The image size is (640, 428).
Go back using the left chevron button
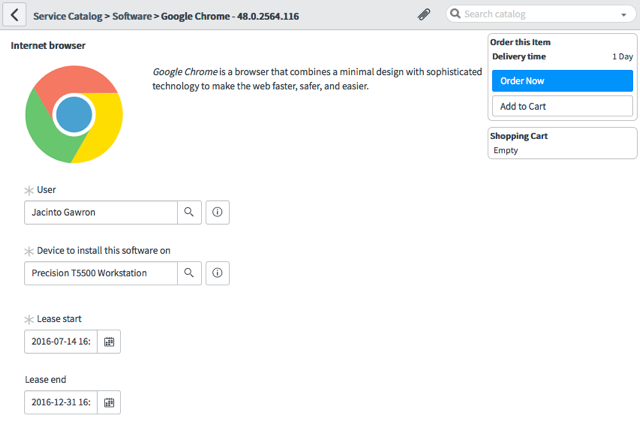click(x=15, y=15)
